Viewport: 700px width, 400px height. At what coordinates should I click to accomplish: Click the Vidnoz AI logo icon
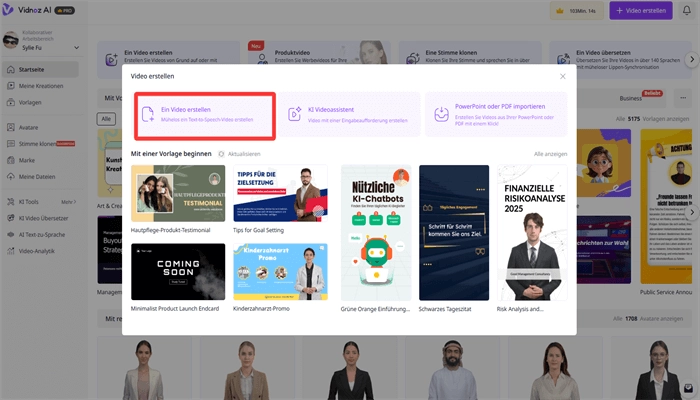pyautogui.click(x=8, y=9)
